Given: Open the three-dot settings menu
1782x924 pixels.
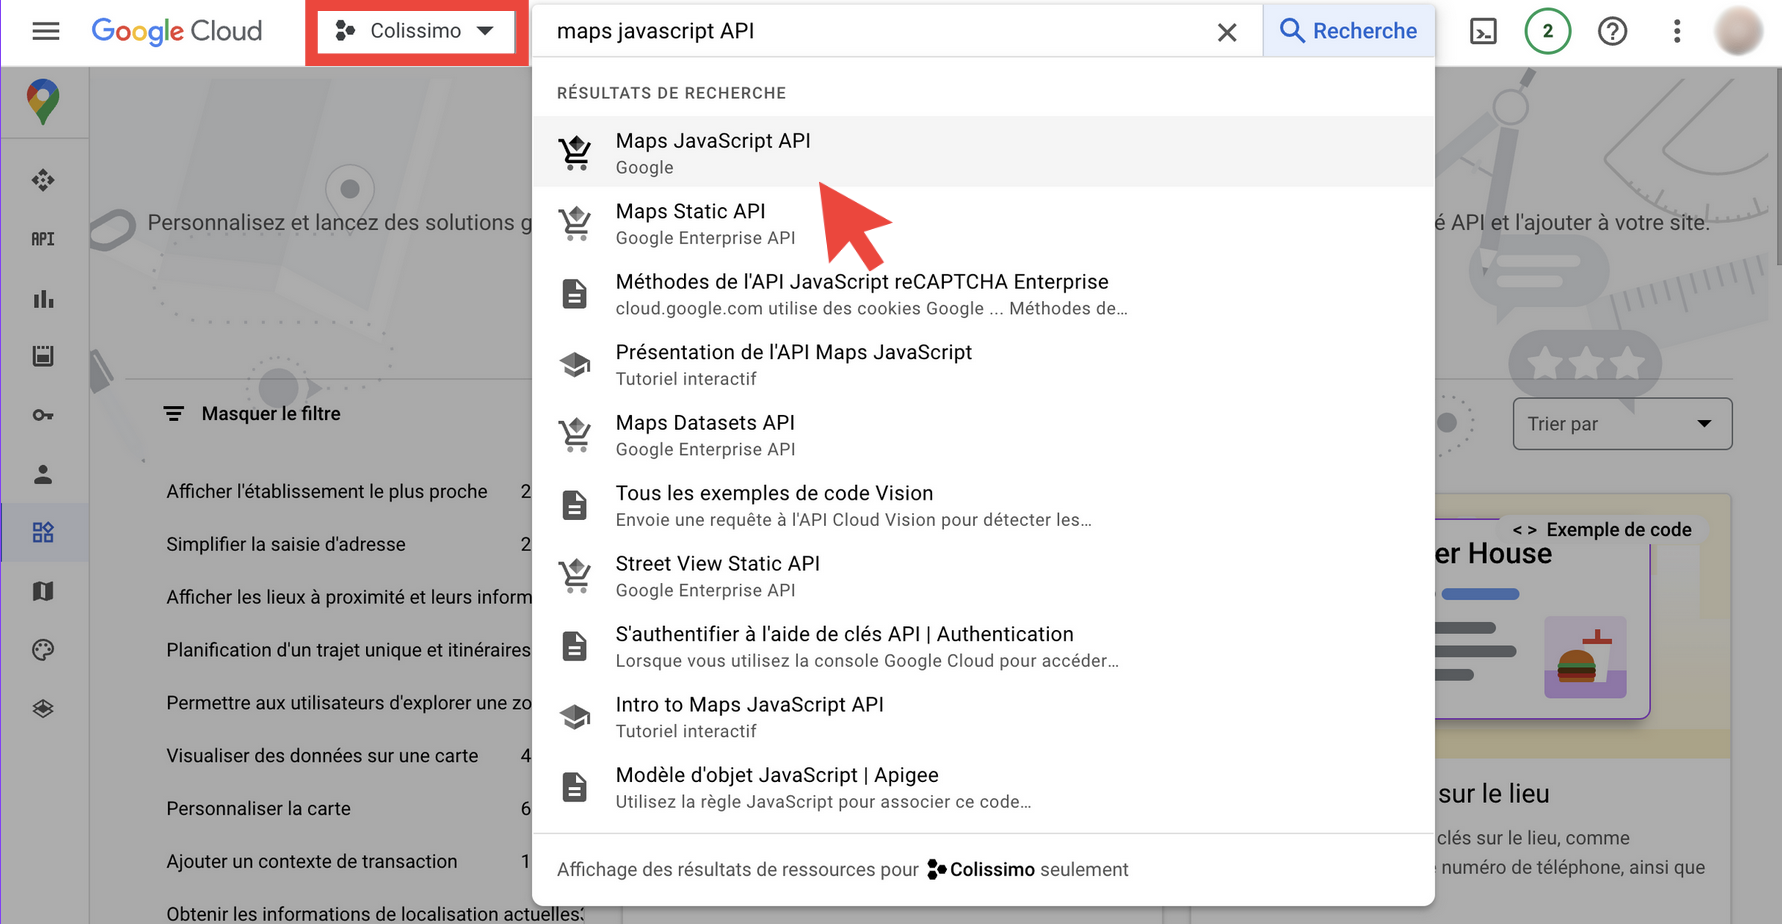Looking at the screenshot, I should [1677, 31].
